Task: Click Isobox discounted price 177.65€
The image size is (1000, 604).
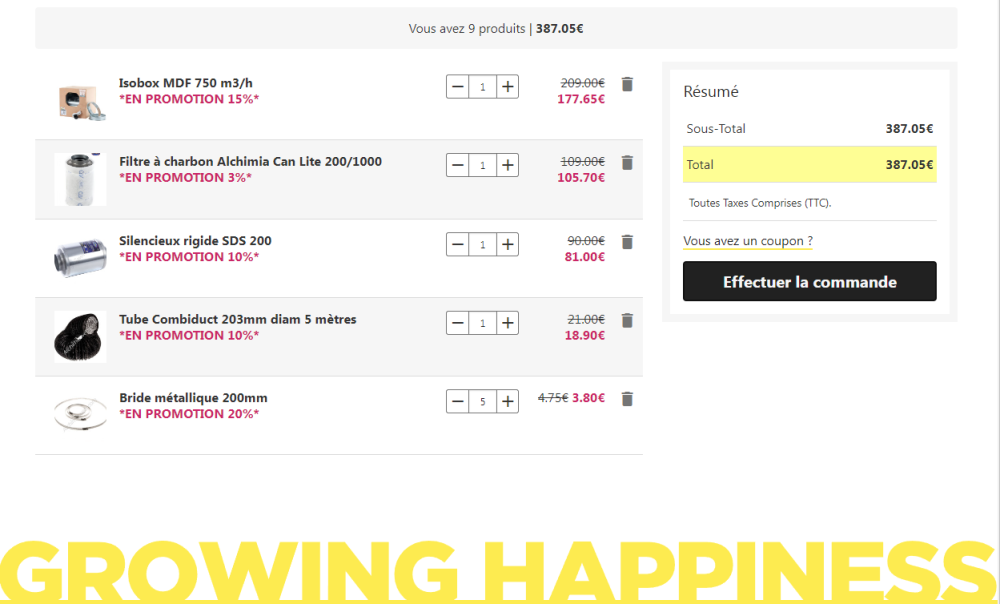Action: click(x=581, y=99)
